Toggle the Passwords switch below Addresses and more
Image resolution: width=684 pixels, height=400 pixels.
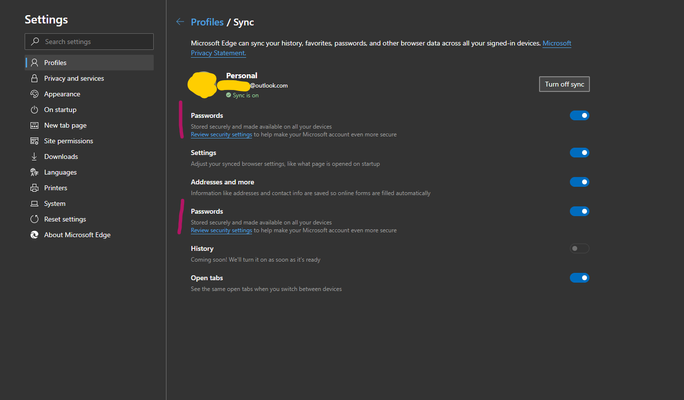[579, 211]
